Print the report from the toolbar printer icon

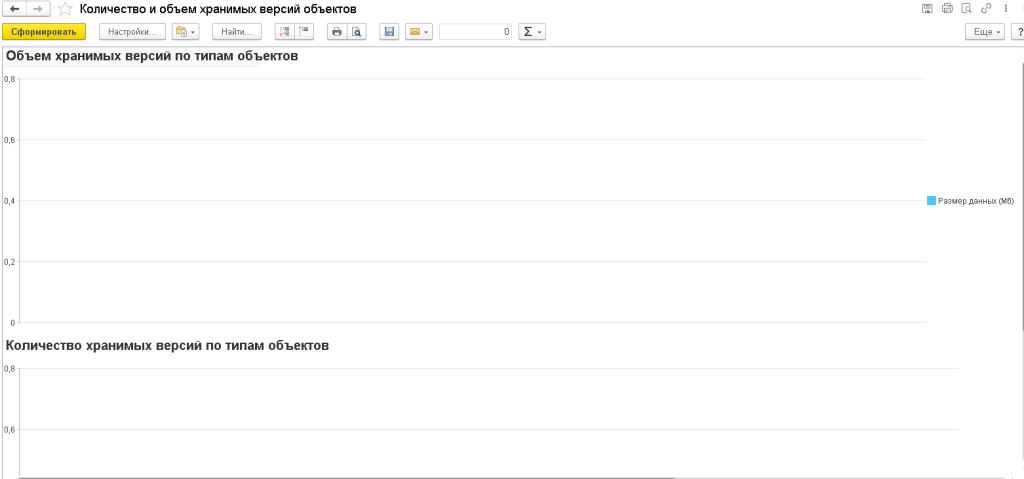coord(337,31)
